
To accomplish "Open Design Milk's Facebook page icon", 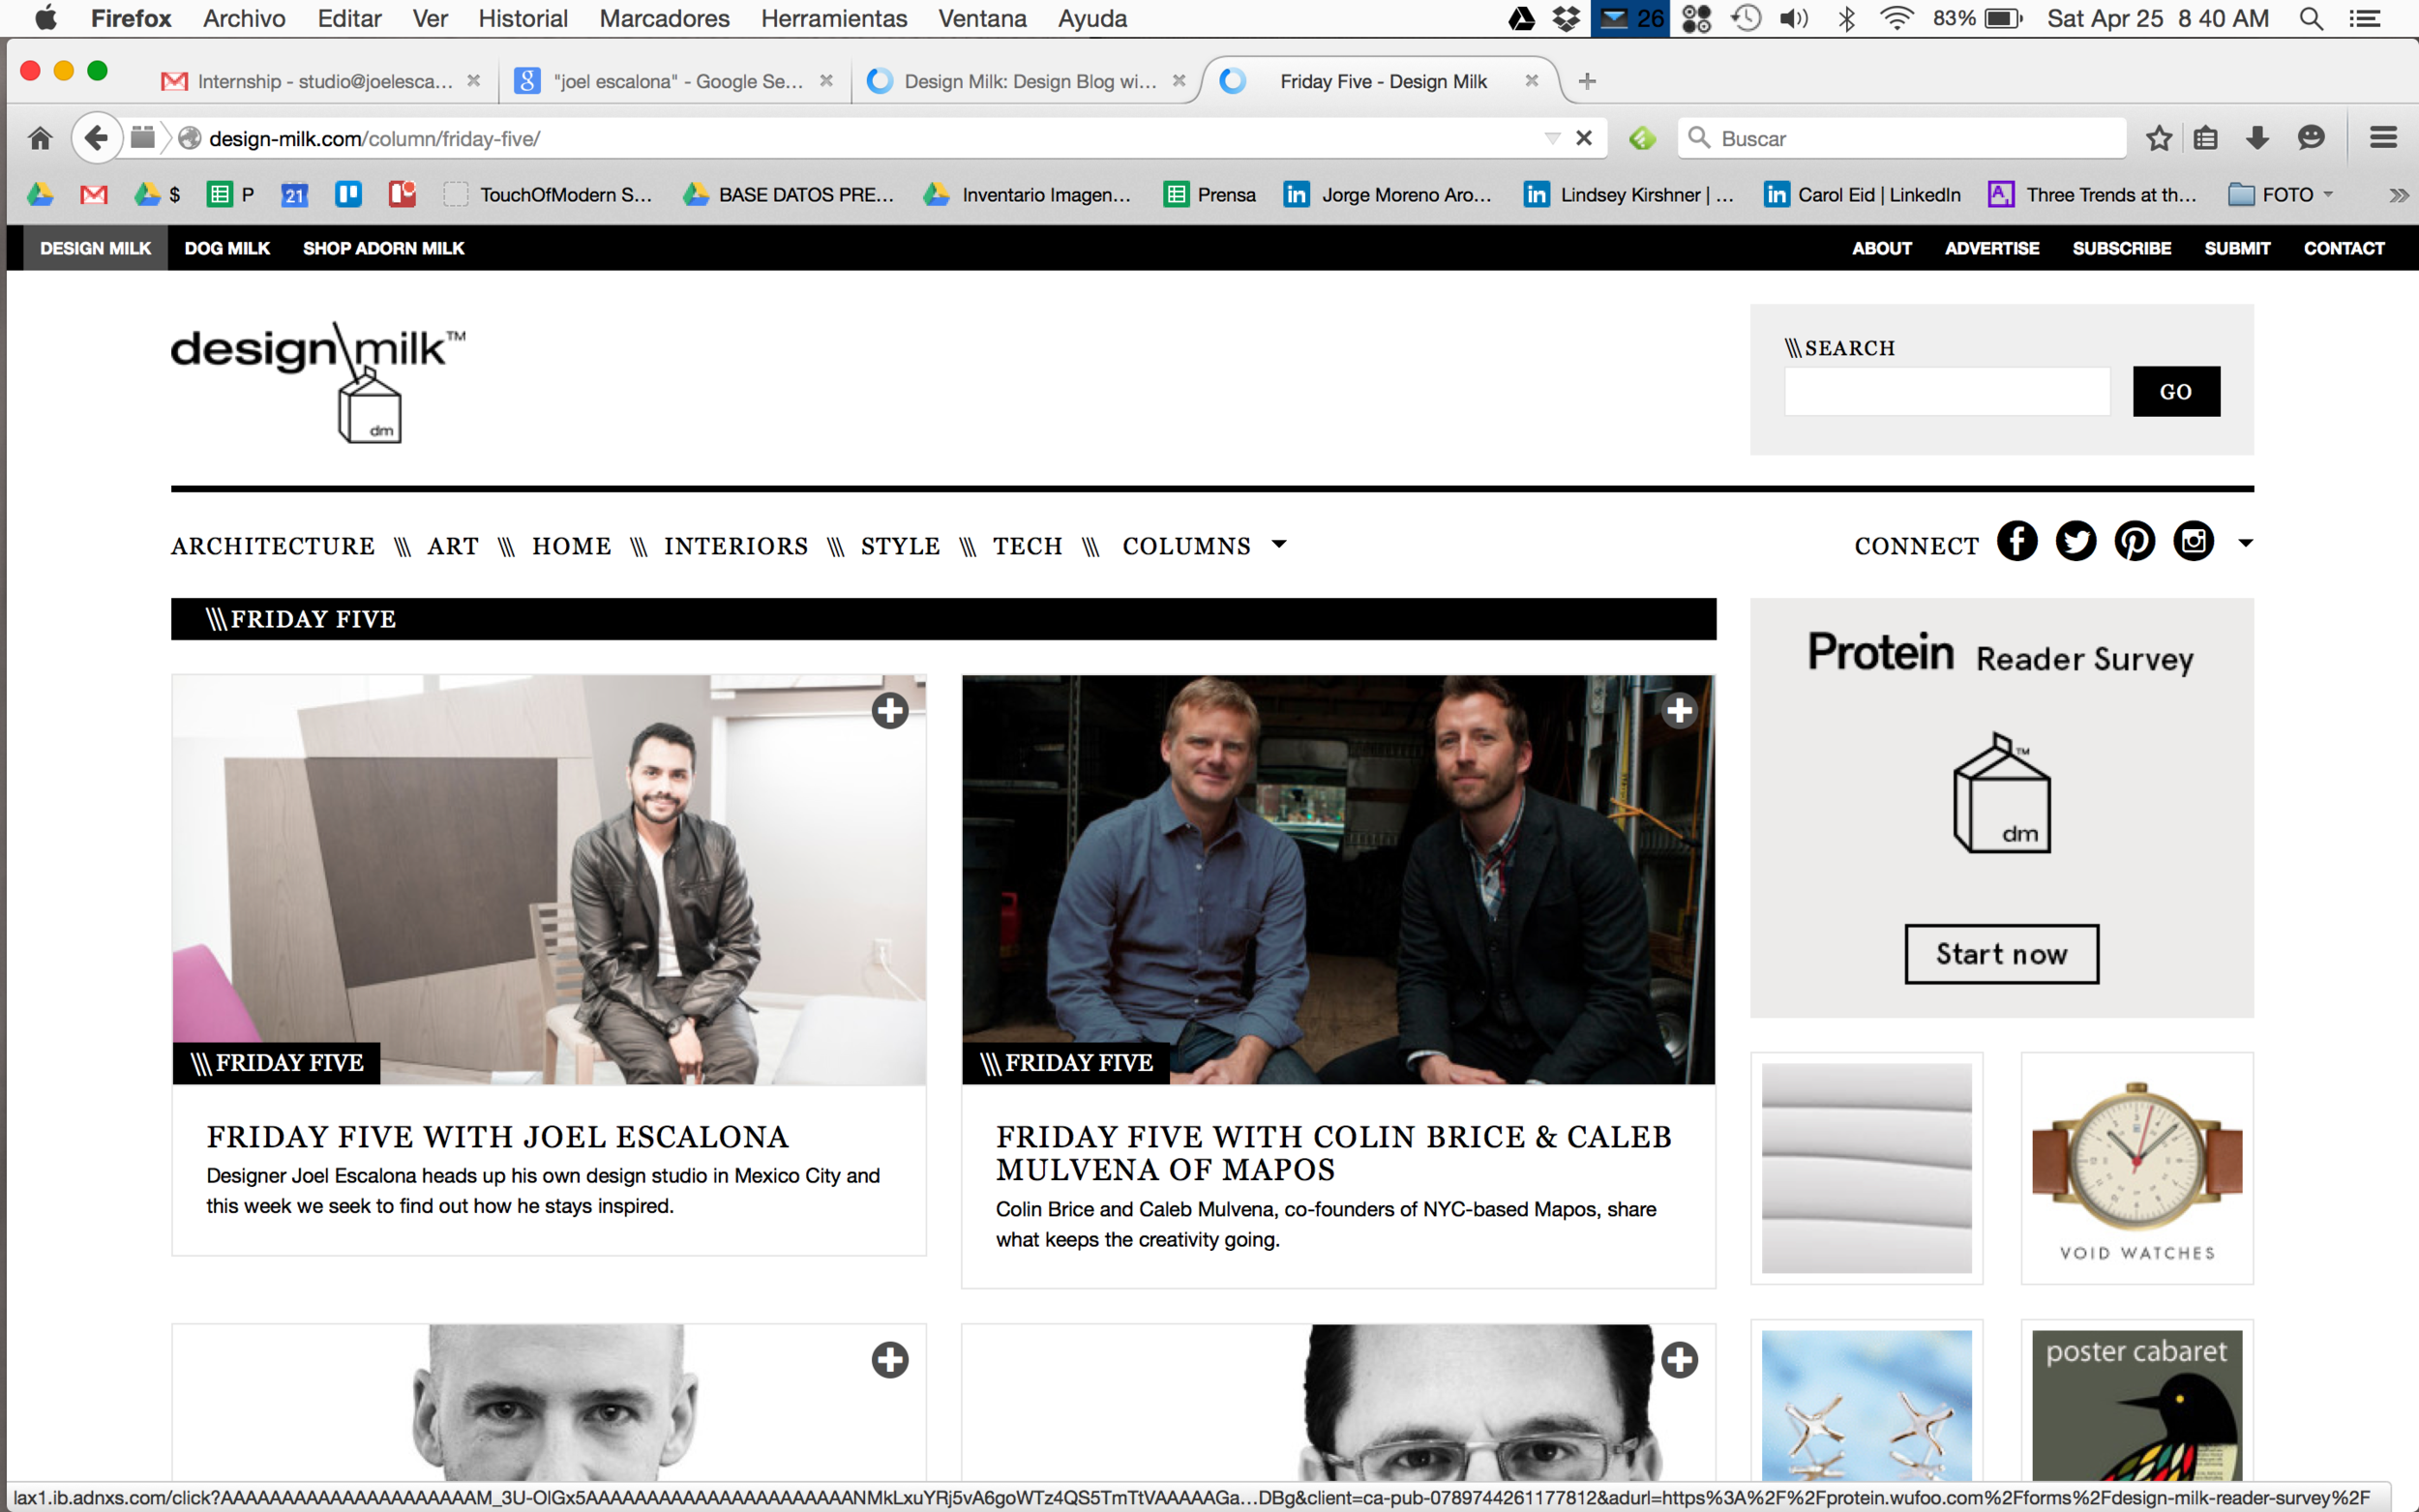I will 2017,542.
